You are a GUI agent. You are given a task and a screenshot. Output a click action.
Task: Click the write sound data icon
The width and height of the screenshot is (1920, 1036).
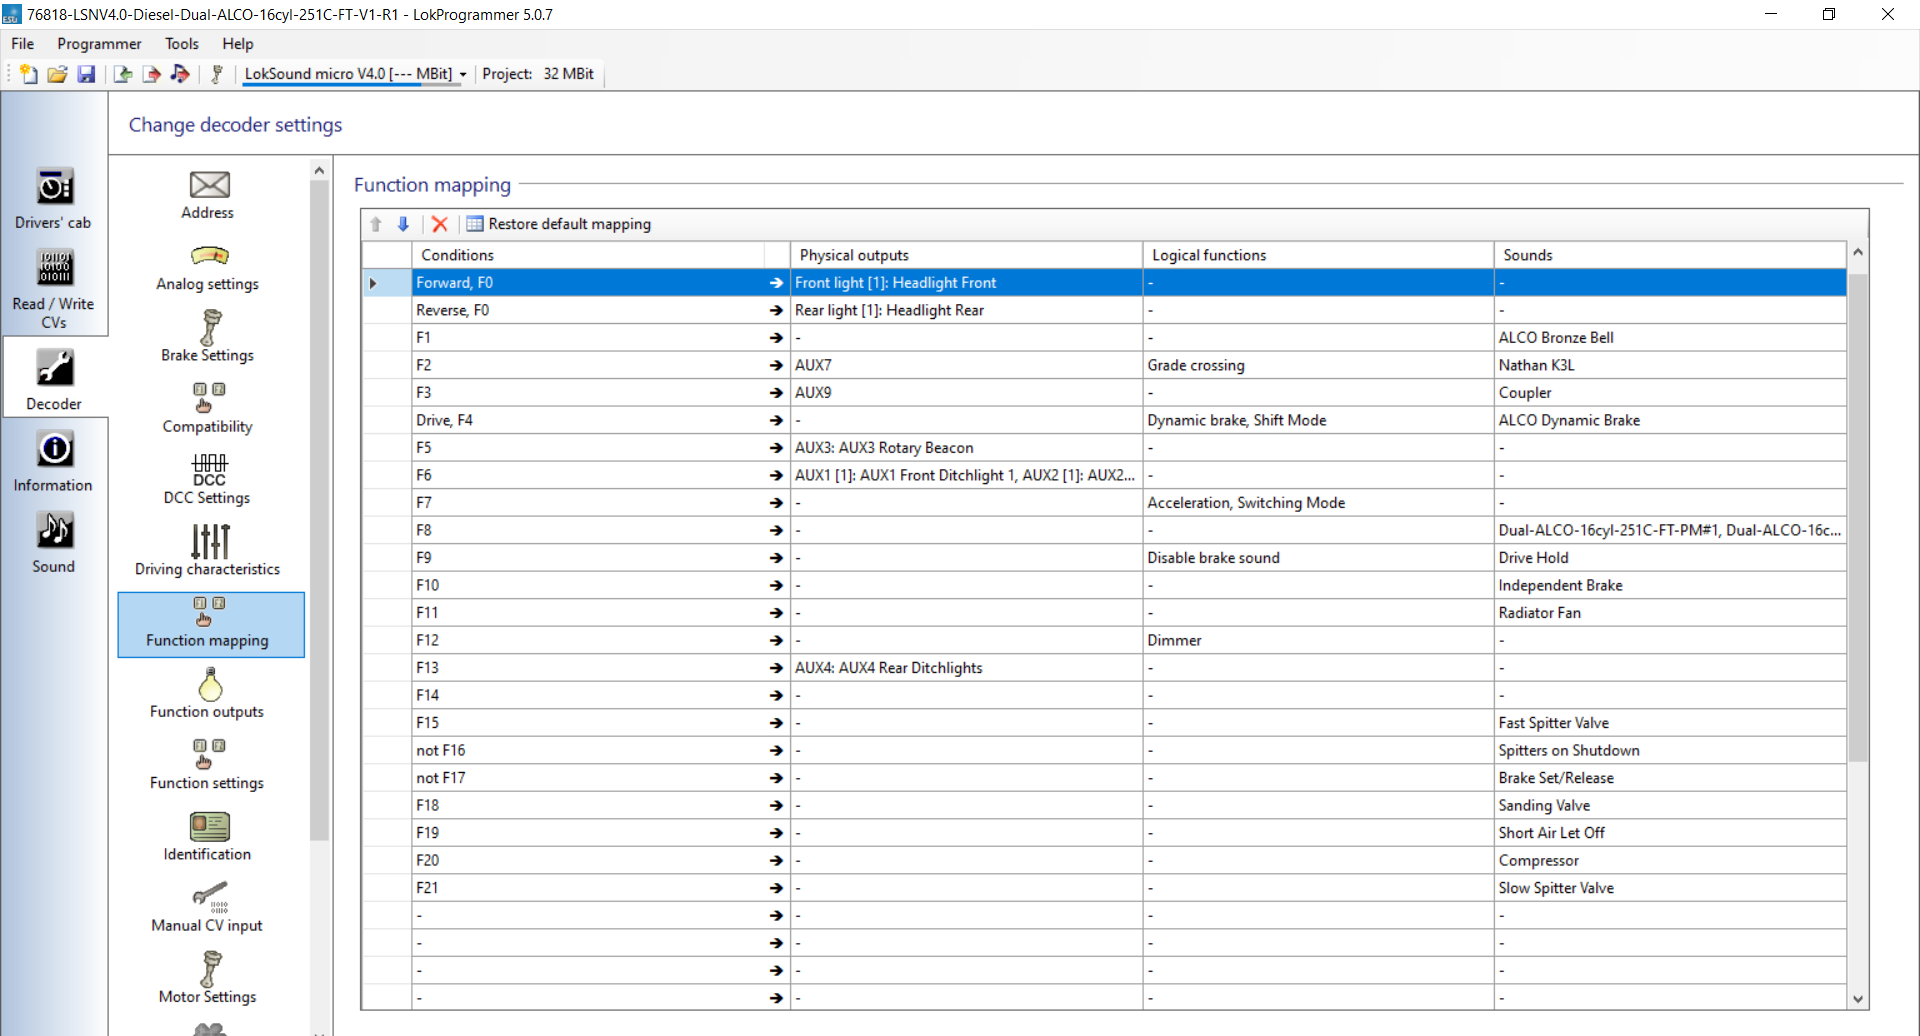click(180, 74)
